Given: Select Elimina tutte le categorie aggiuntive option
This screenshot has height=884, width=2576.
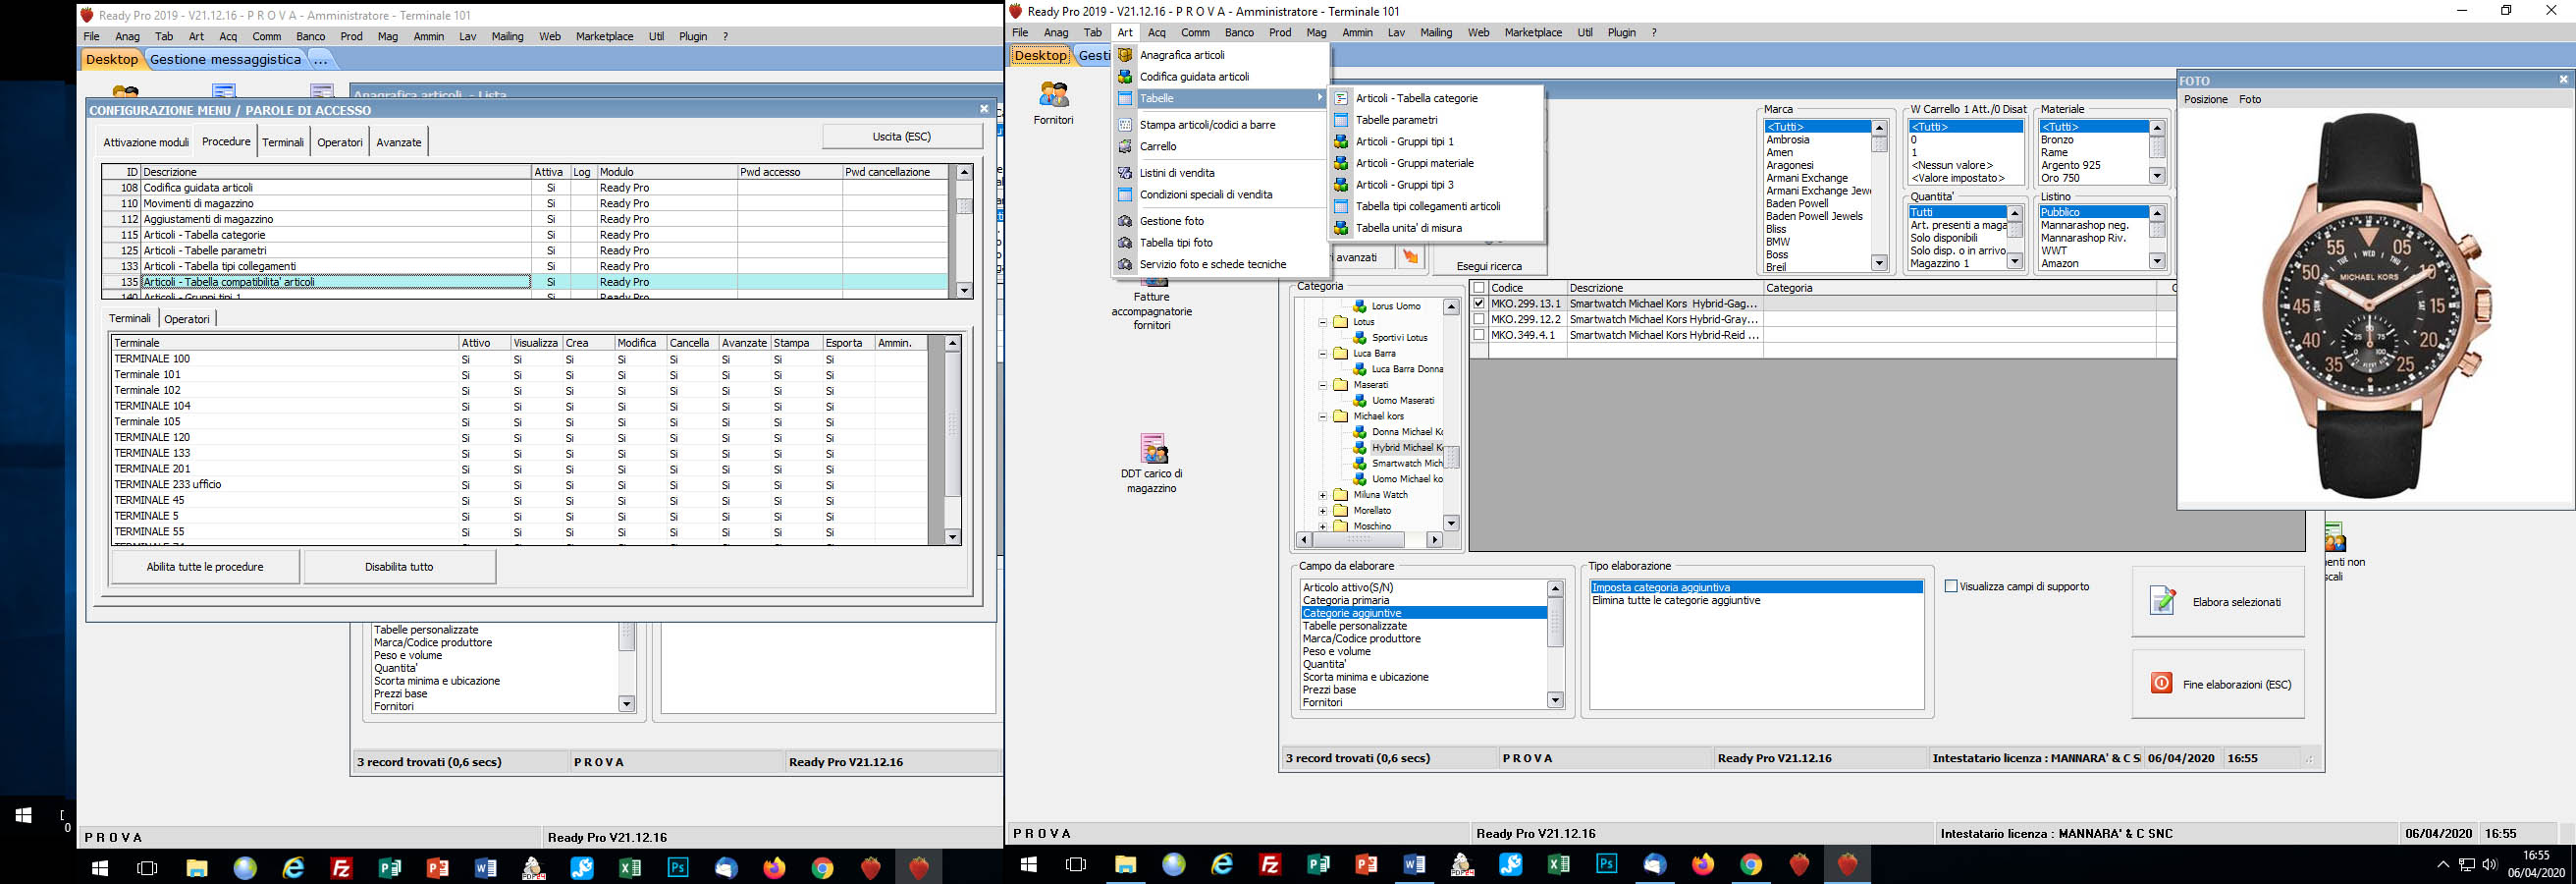Looking at the screenshot, I should [x=1676, y=601].
